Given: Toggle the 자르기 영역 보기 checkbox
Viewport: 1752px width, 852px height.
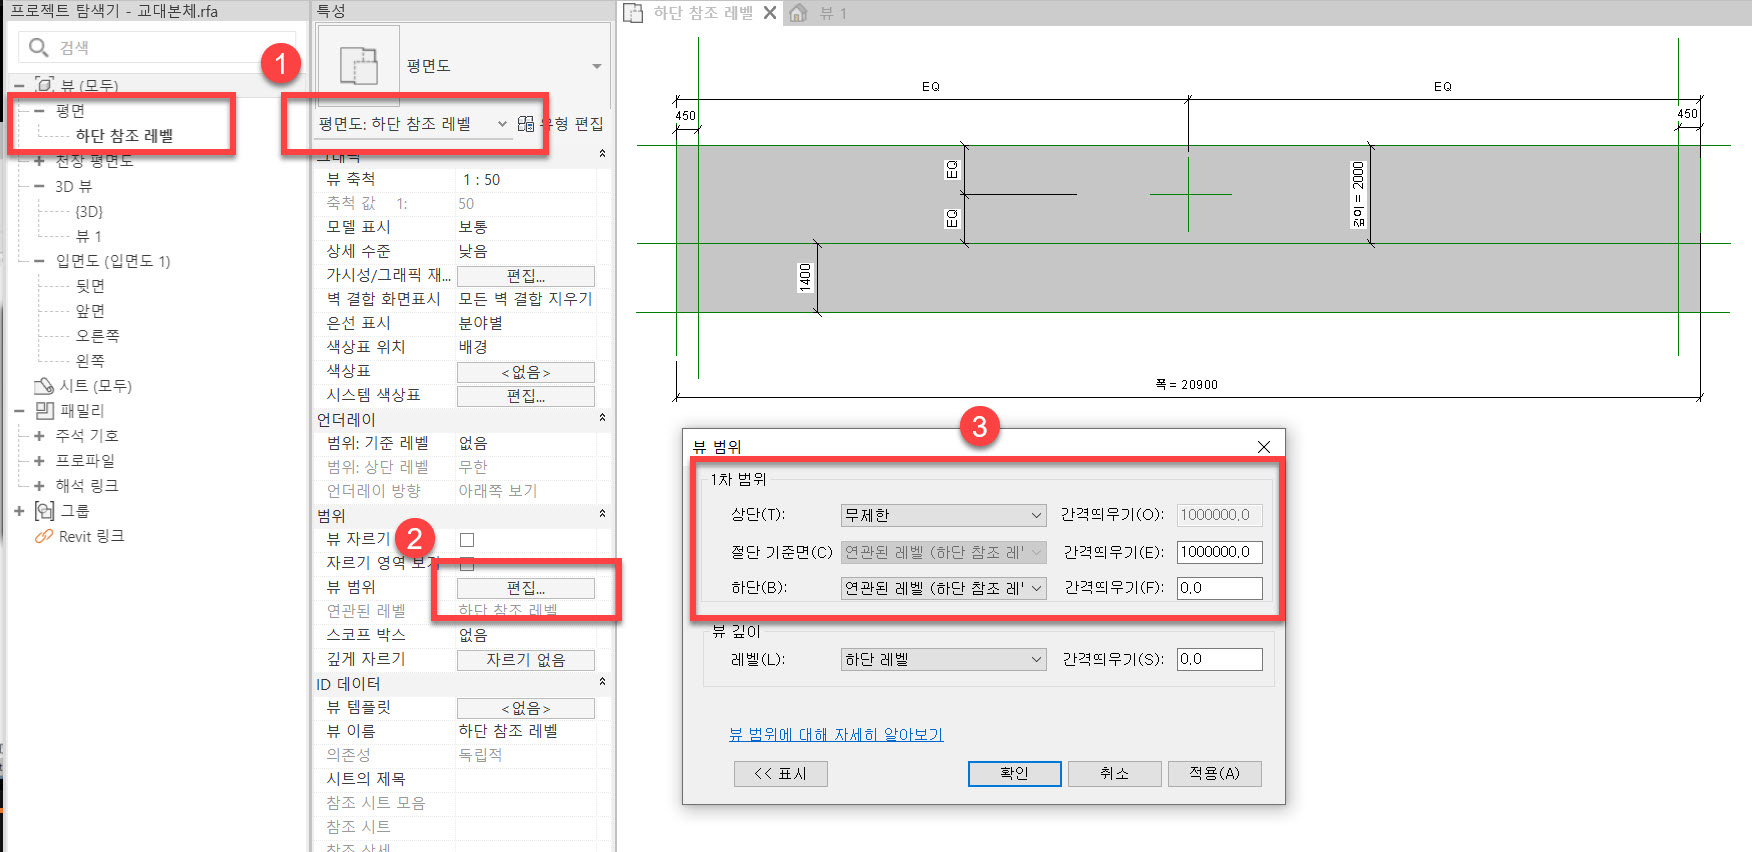Looking at the screenshot, I should (467, 564).
